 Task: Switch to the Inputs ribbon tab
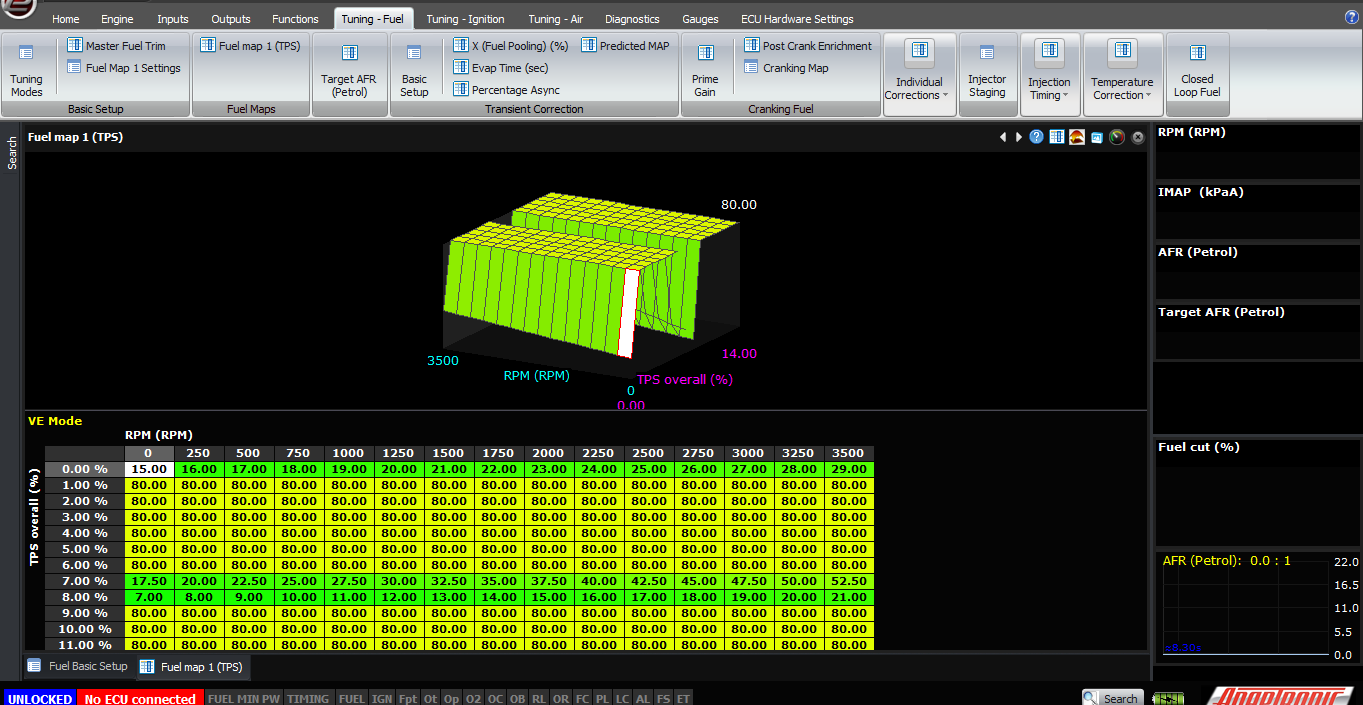pyautogui.click(x=172, y=19)
